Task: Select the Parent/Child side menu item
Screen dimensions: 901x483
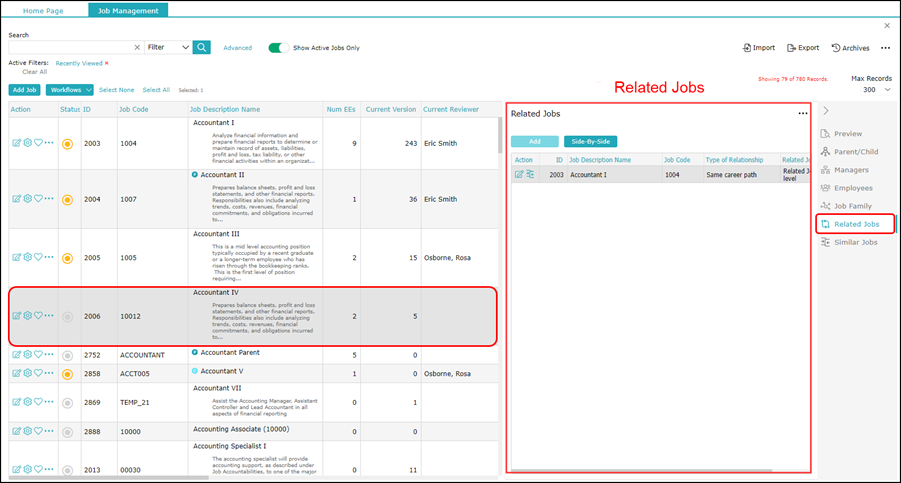Action: click(849, 152)
